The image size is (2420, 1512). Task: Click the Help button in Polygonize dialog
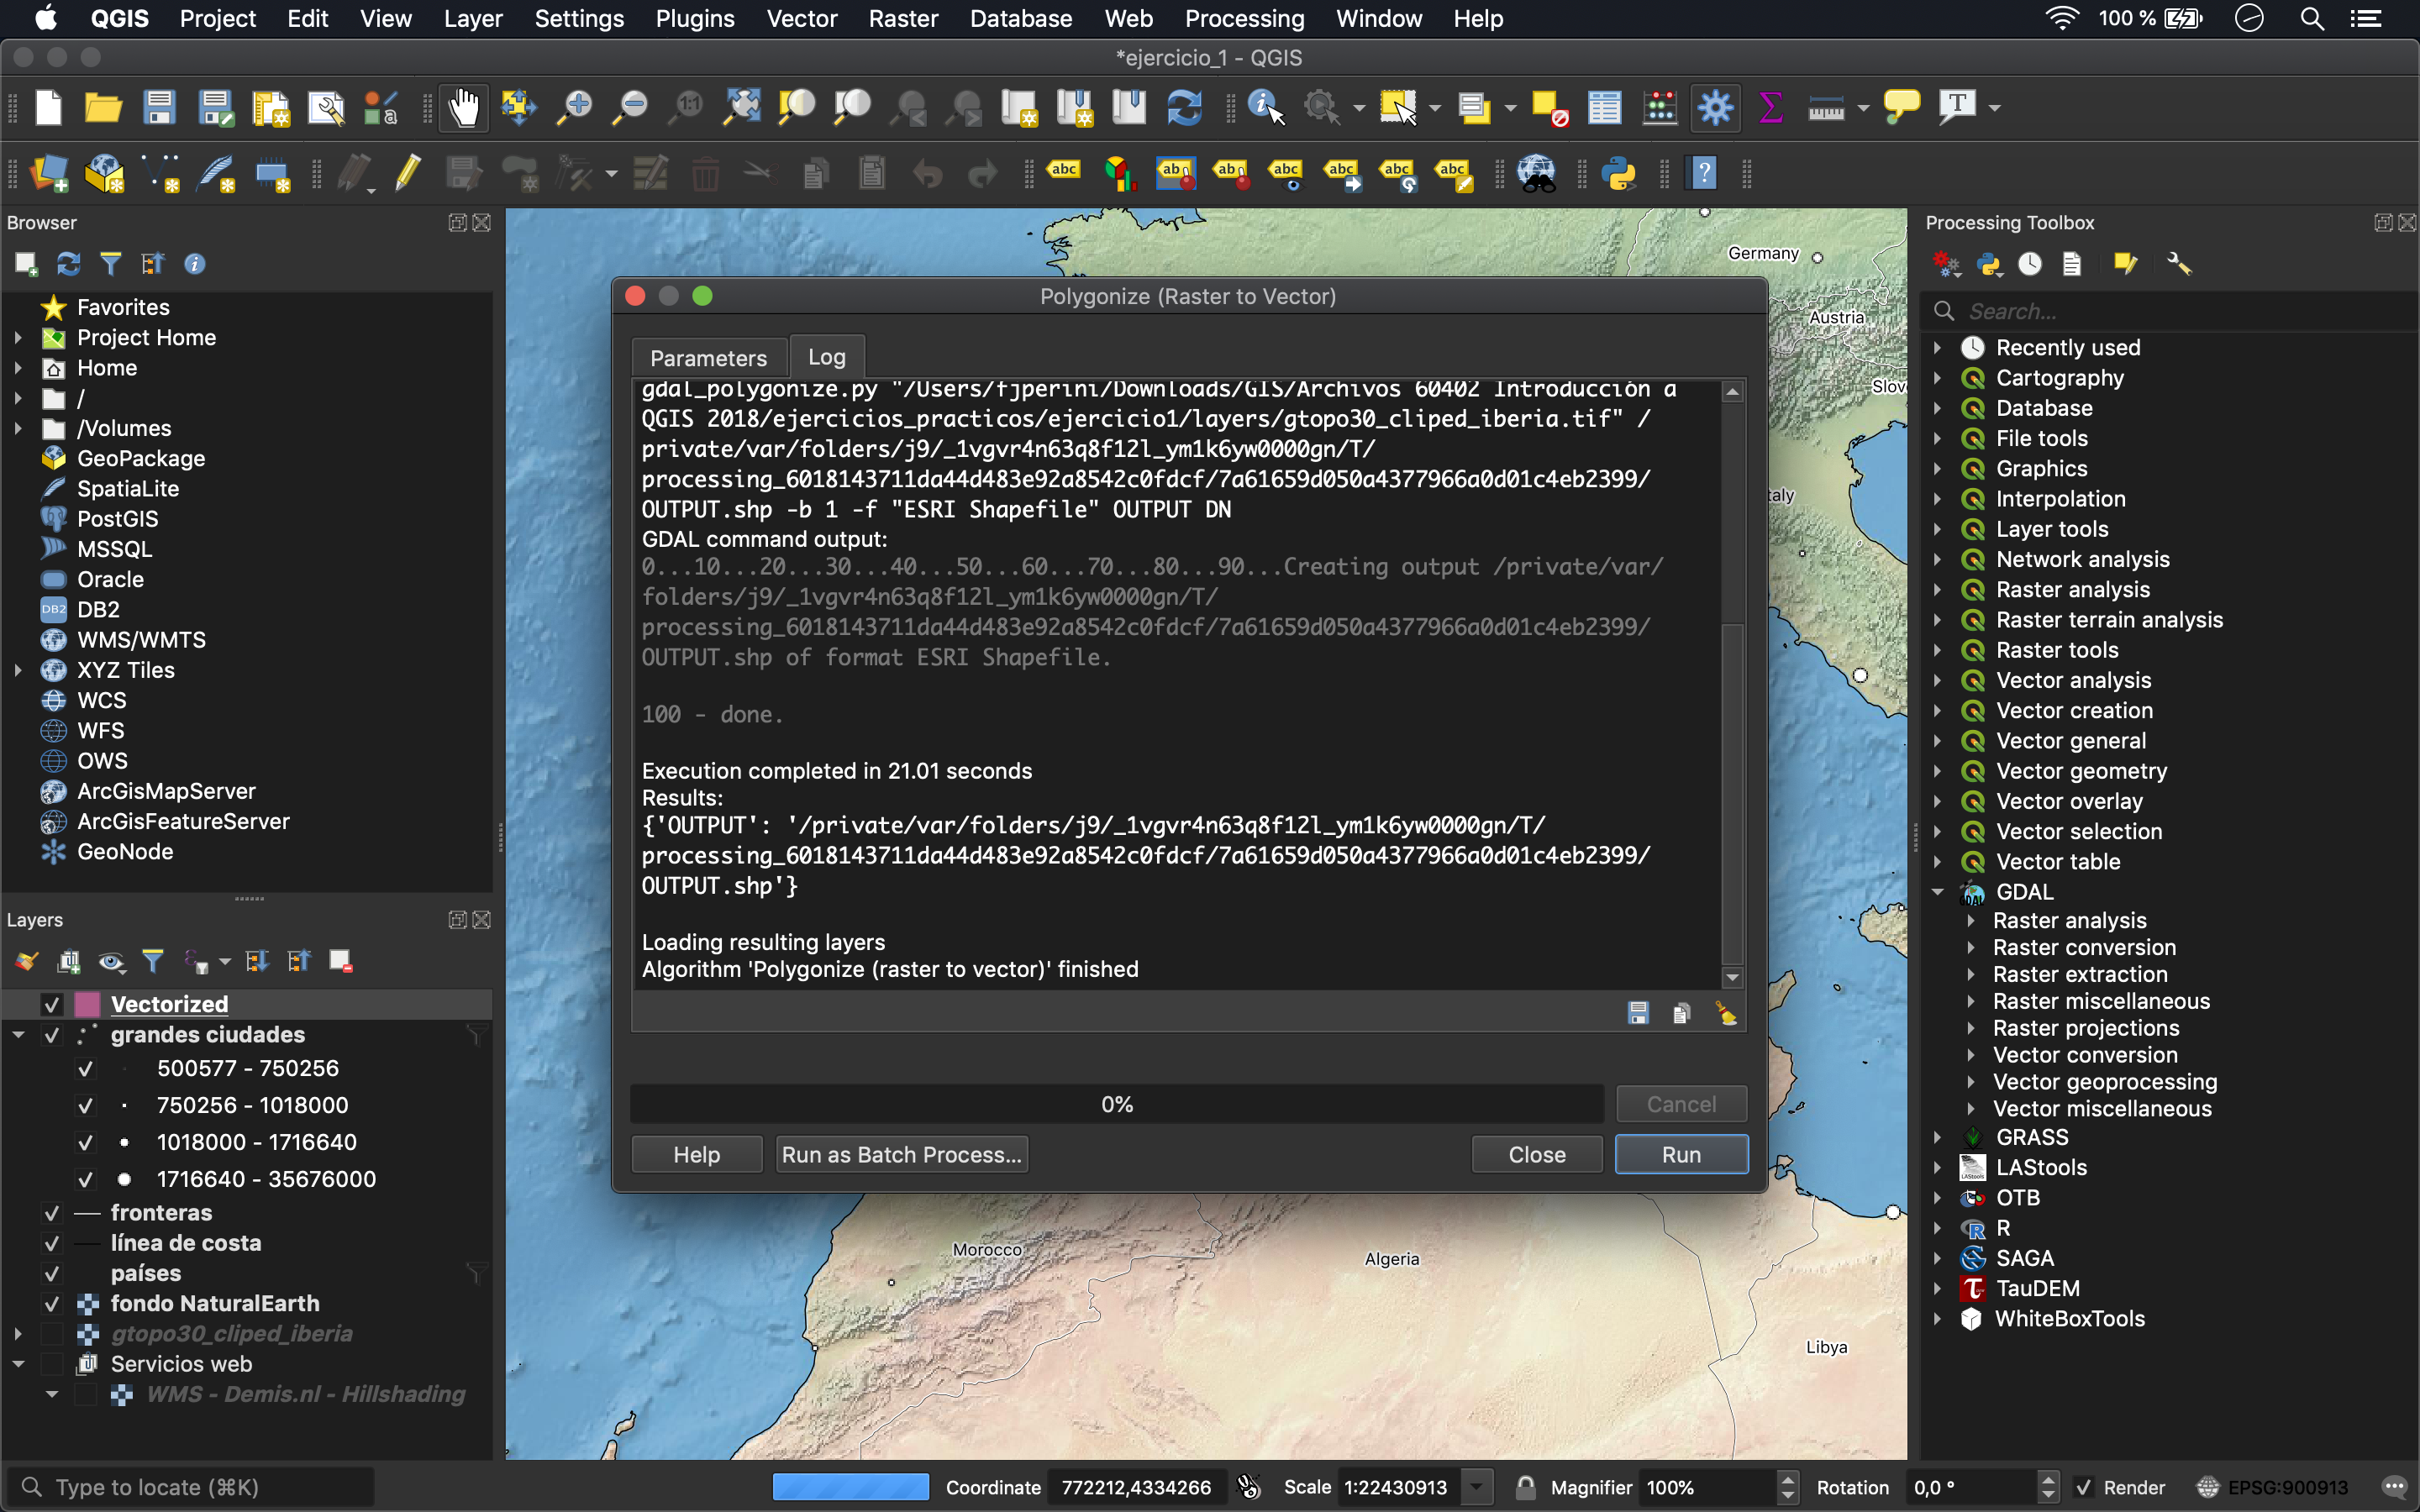coord(696,1154)
